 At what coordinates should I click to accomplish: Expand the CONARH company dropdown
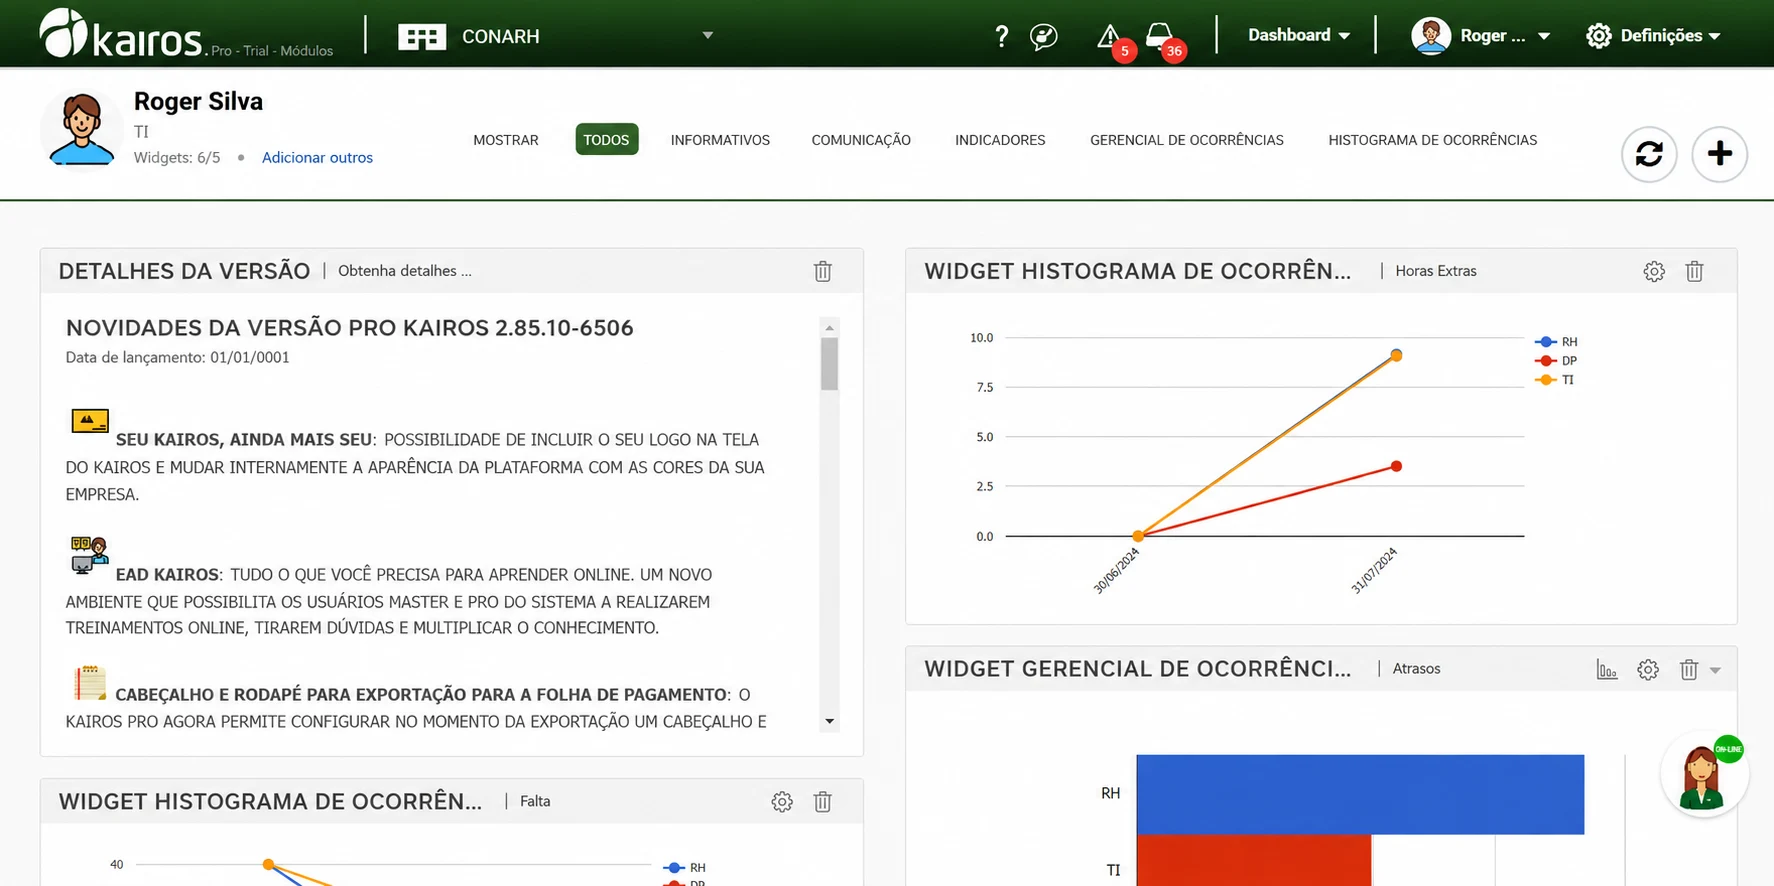pyautogui.click(x=707, y=36)
